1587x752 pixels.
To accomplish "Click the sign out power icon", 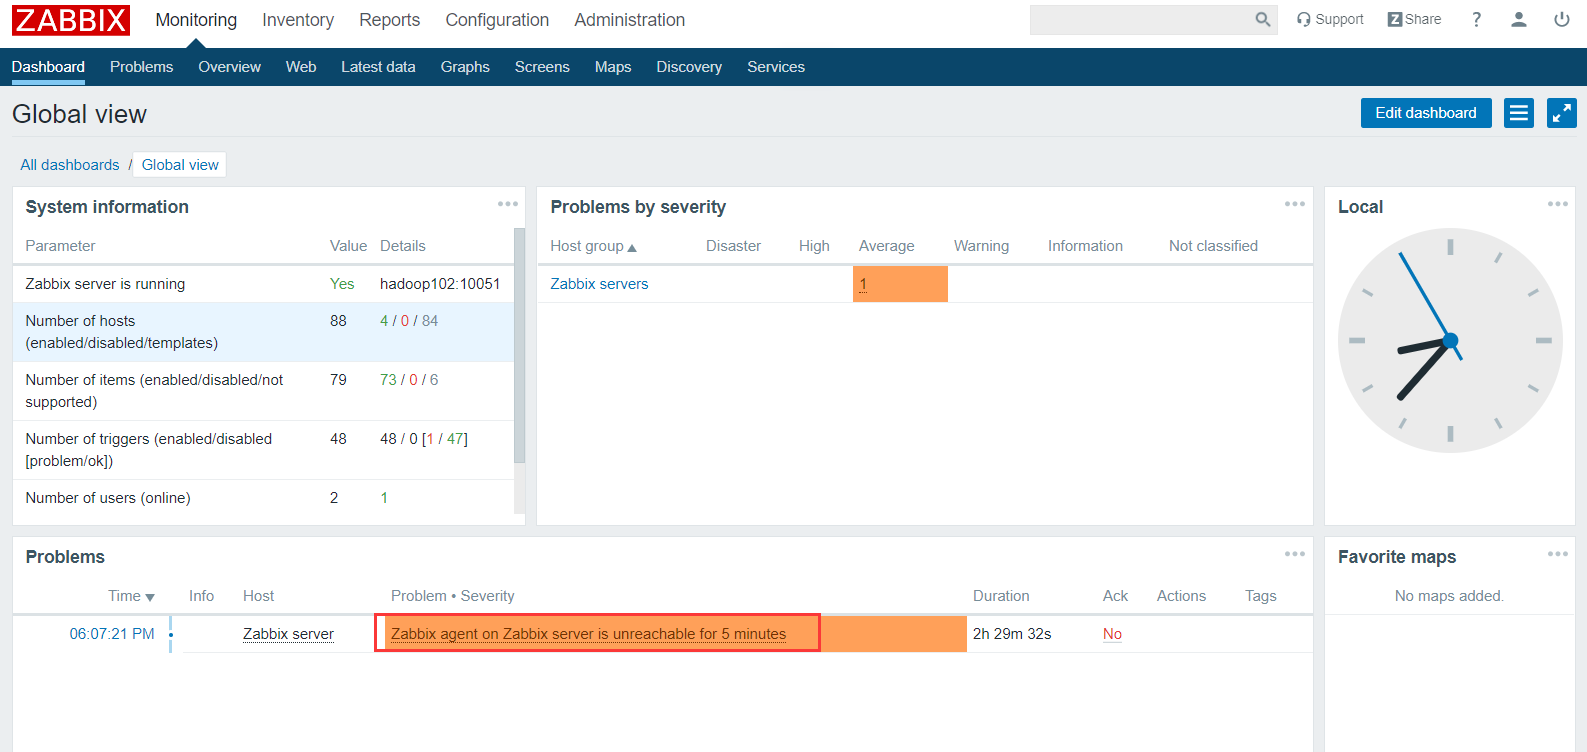I will coord(1562,19).
